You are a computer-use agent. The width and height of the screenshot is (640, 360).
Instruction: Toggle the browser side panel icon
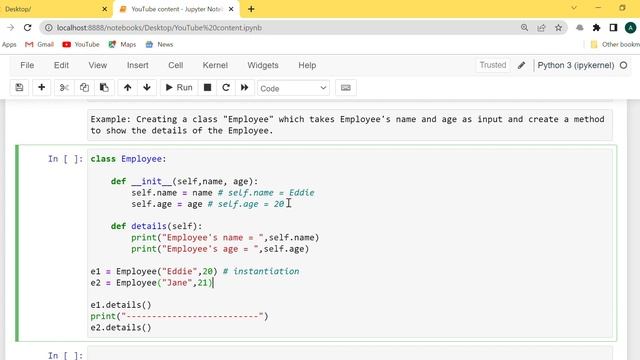click(x=613, y=28)
